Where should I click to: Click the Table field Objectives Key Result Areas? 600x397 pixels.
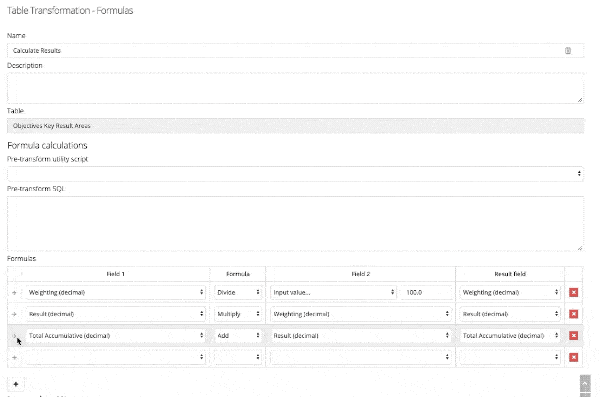pos(295,126)
